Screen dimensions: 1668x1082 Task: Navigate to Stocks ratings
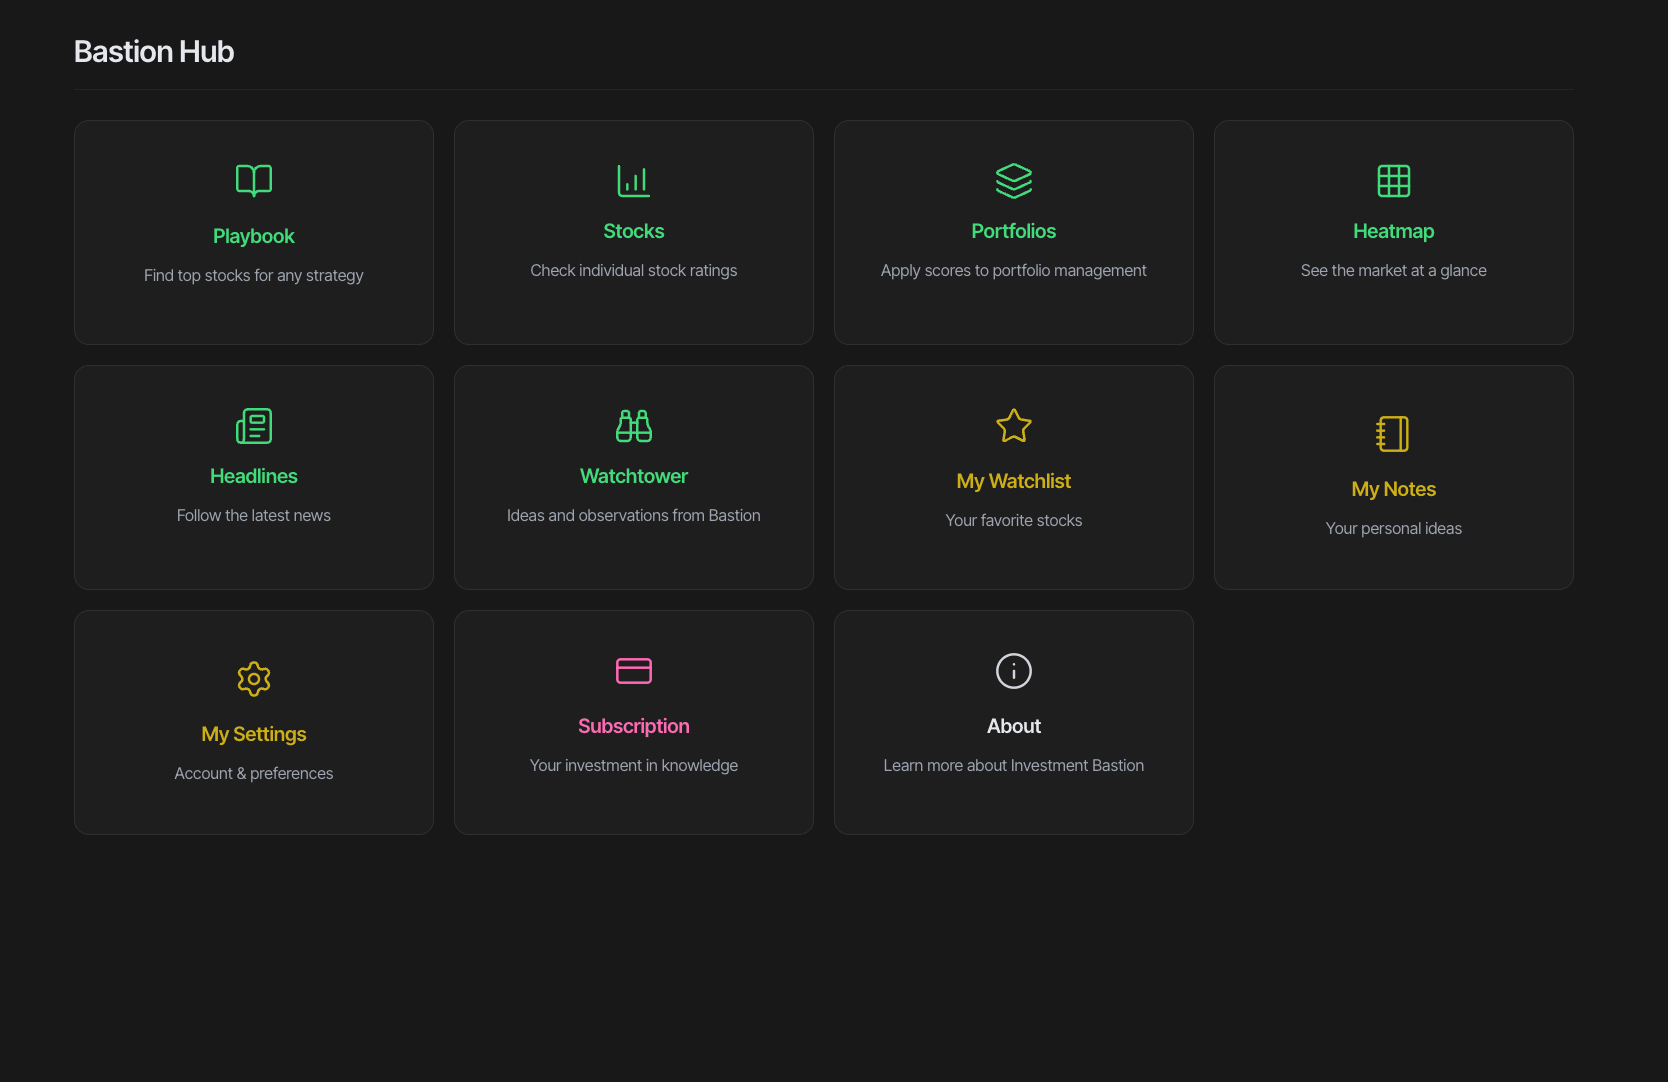[x=633, y=232]
